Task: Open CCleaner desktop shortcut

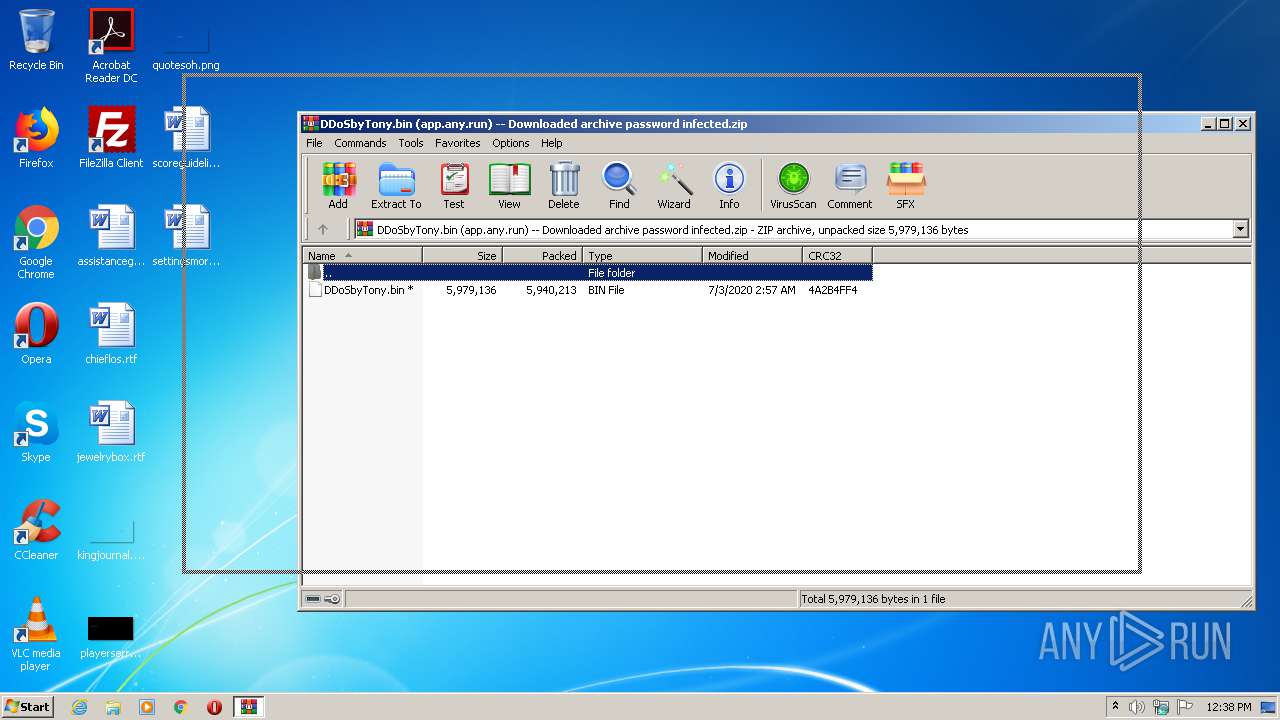Action: [36, 530]
